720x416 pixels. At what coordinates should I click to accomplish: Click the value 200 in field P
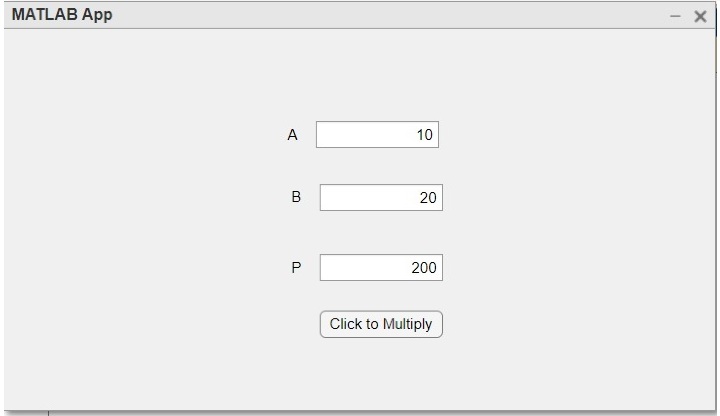point(424,268)
